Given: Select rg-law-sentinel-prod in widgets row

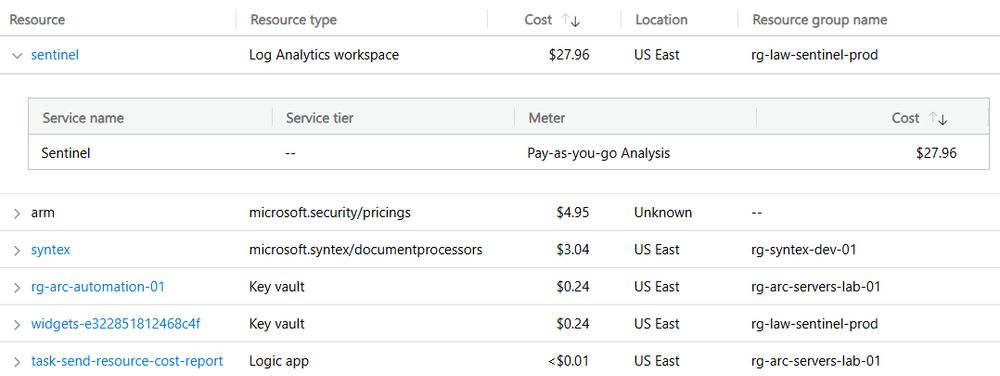Looking at the screenshot, I should [x=815, y=324].
